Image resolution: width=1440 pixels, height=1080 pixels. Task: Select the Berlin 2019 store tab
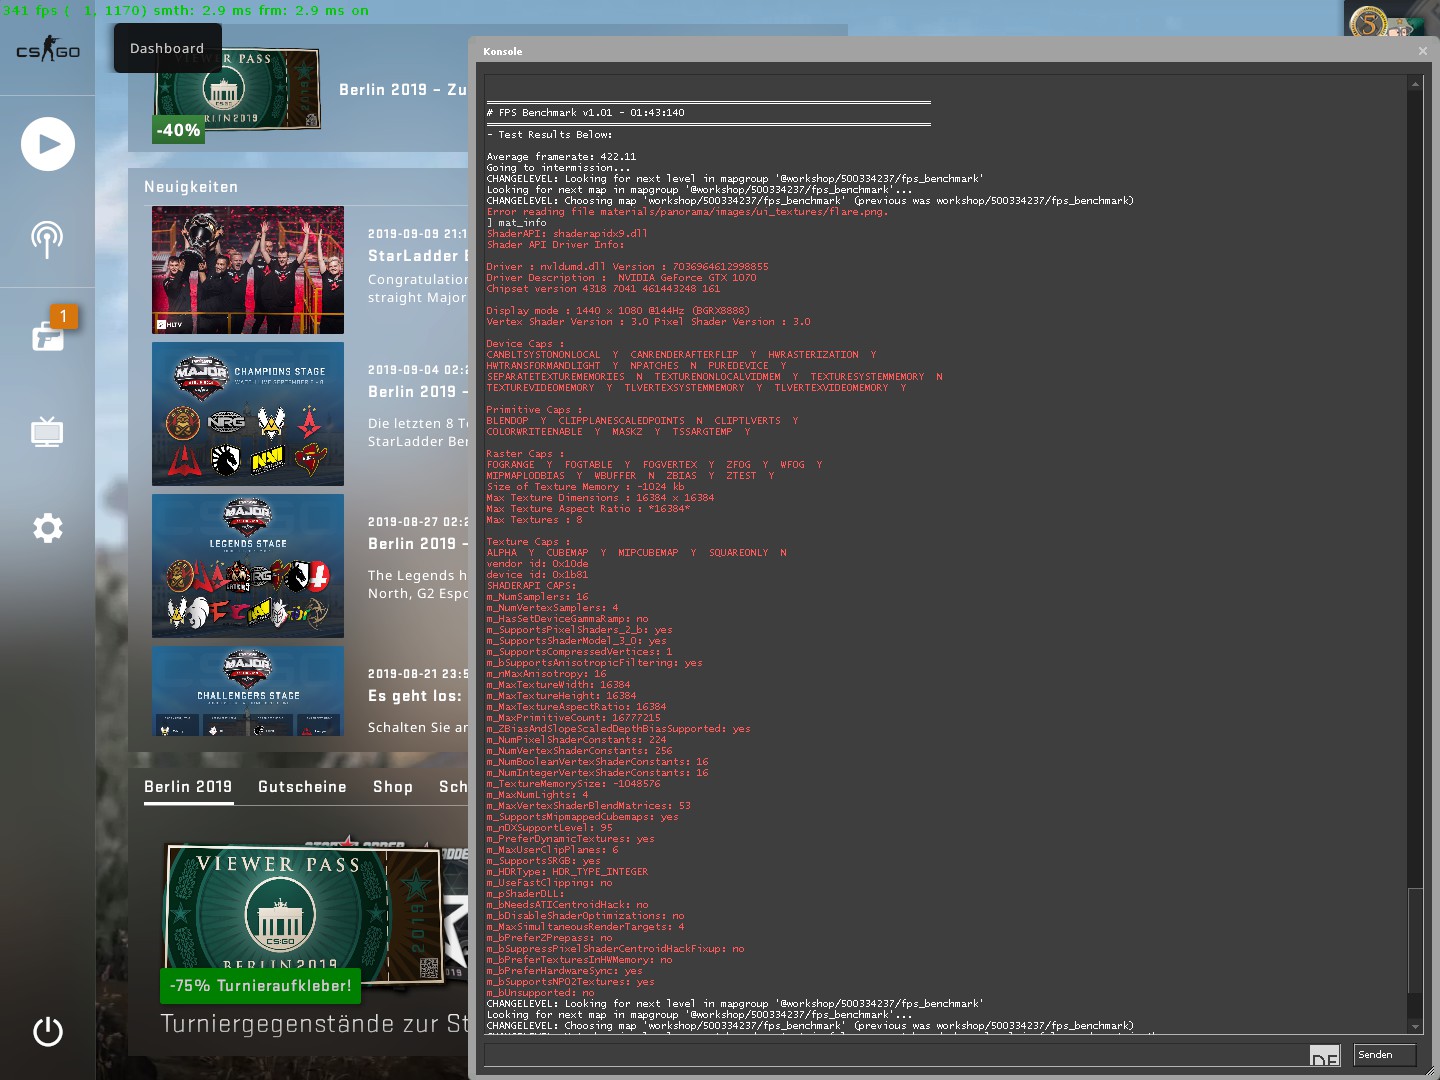pos(188,787)
